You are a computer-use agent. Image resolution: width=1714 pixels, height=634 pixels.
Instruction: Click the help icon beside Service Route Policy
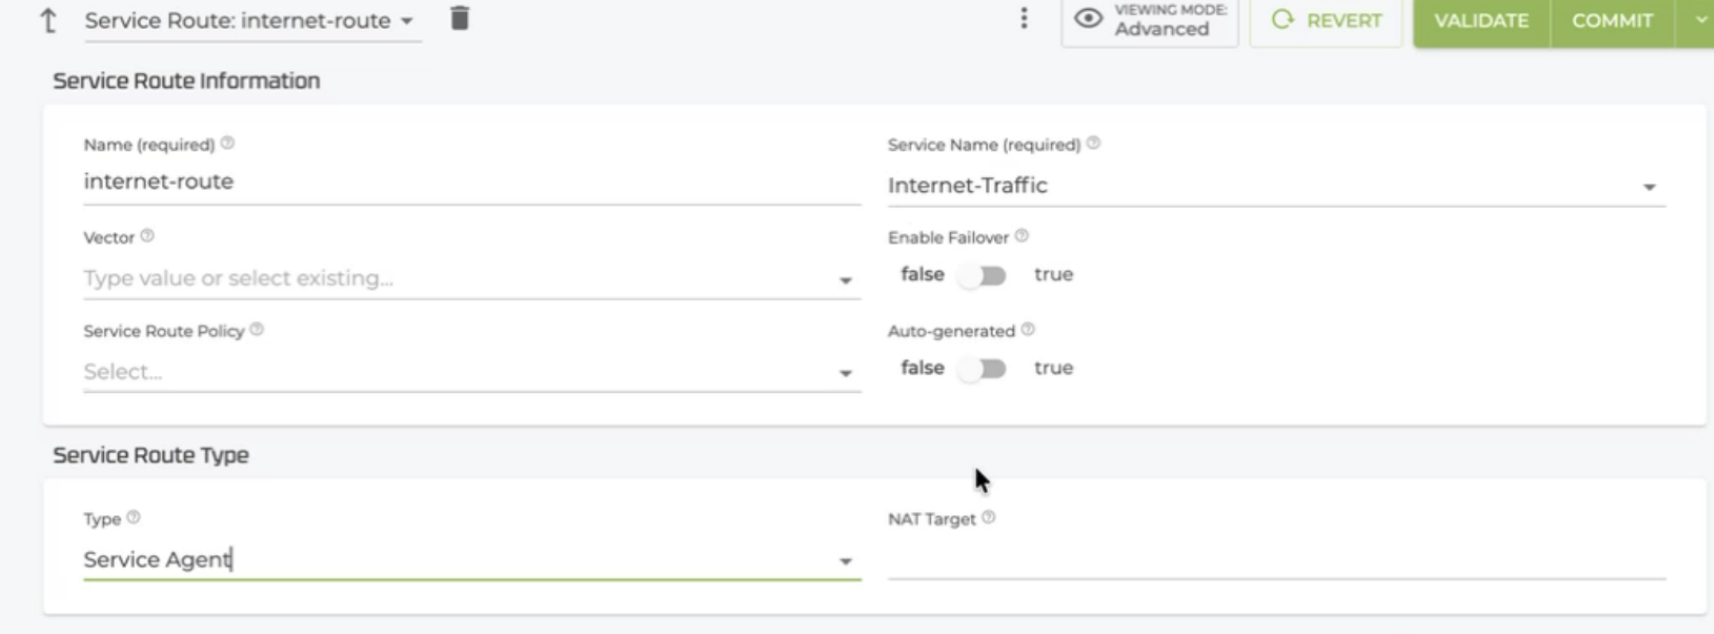coord(257,329)
